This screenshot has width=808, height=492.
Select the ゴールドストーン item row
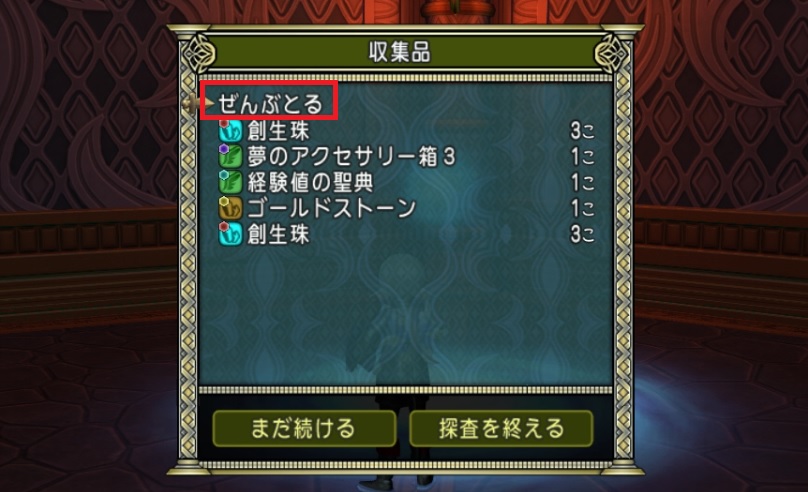pos(407,208)
